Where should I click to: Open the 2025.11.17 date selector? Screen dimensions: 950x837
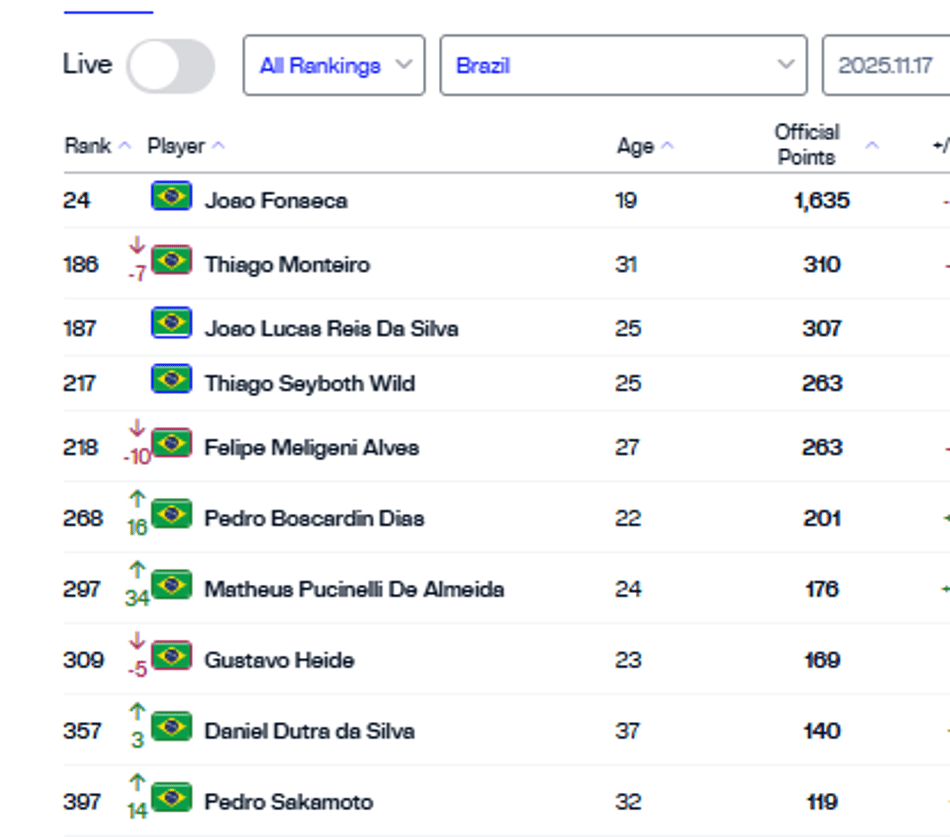[x=886, y=65]
